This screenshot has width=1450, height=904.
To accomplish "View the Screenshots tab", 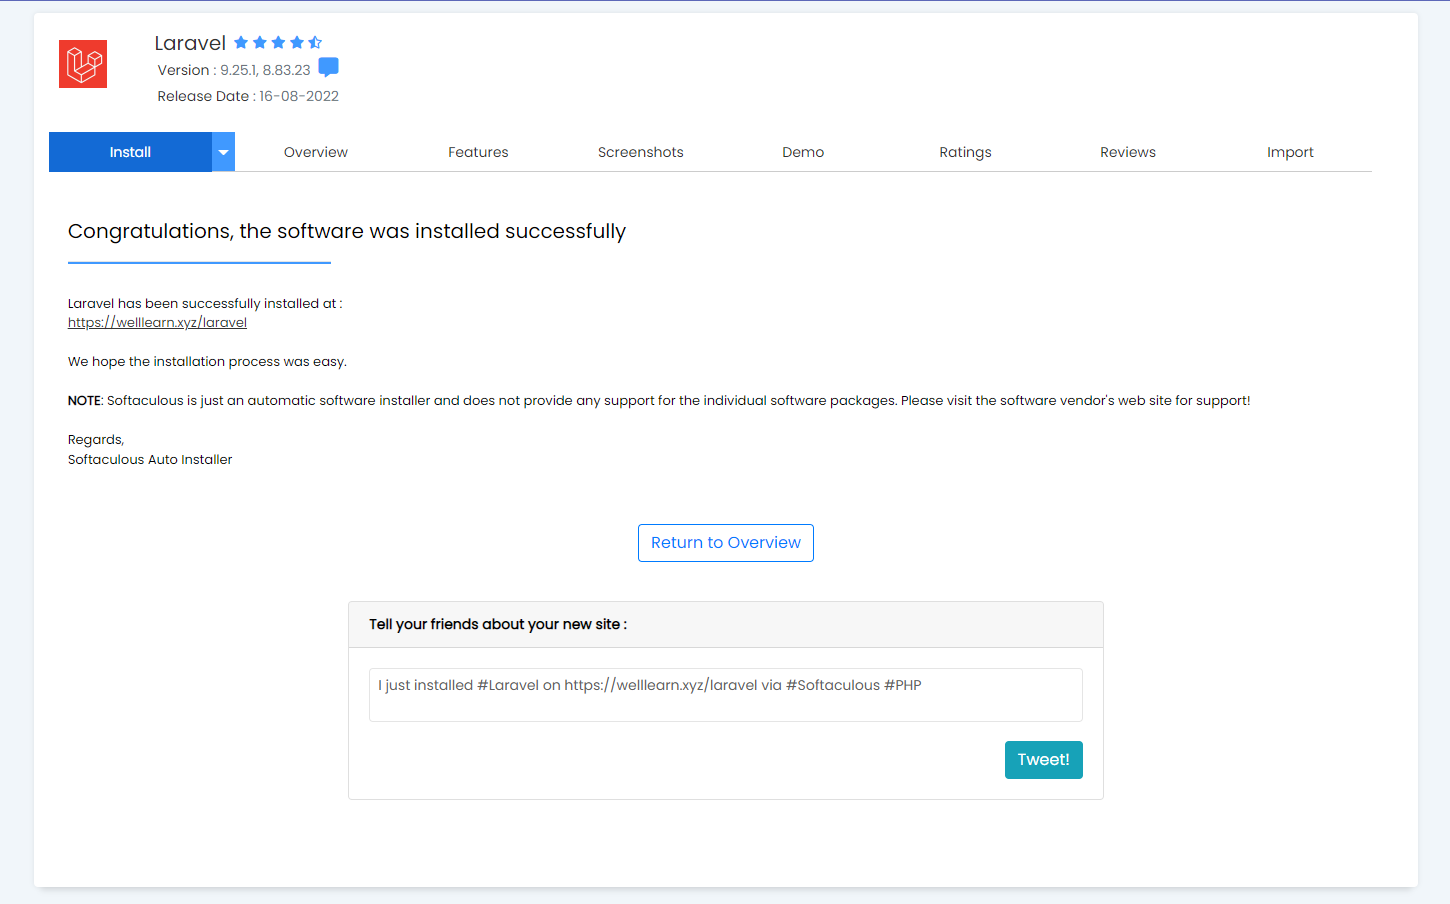I will coord(641,152).
